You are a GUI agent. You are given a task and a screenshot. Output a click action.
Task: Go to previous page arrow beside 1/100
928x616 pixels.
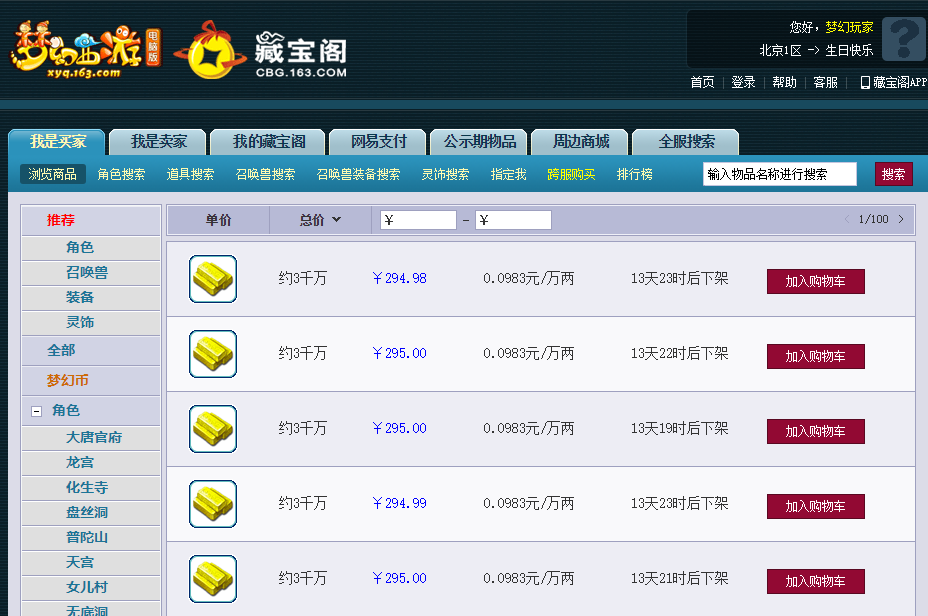(x=847, y=219)
